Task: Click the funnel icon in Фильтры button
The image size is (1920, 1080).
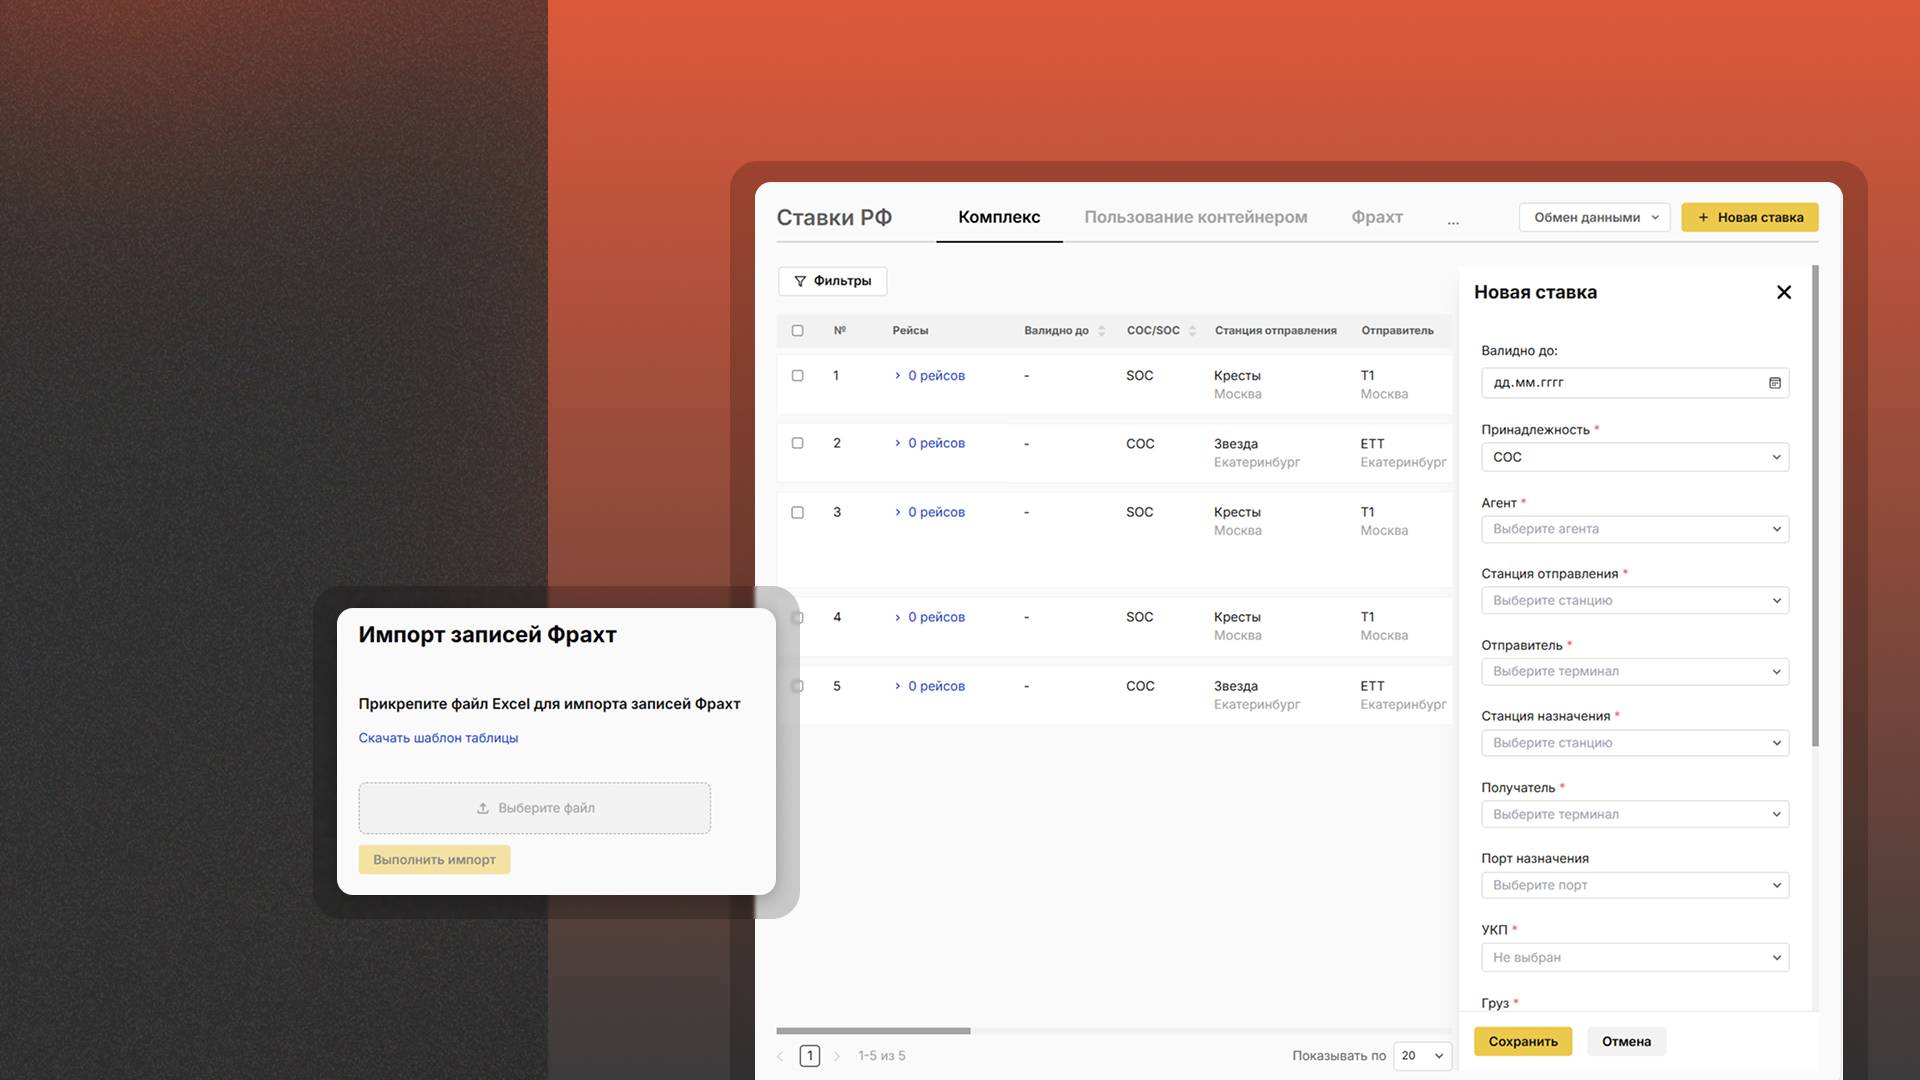Action: tap(800, 282)
